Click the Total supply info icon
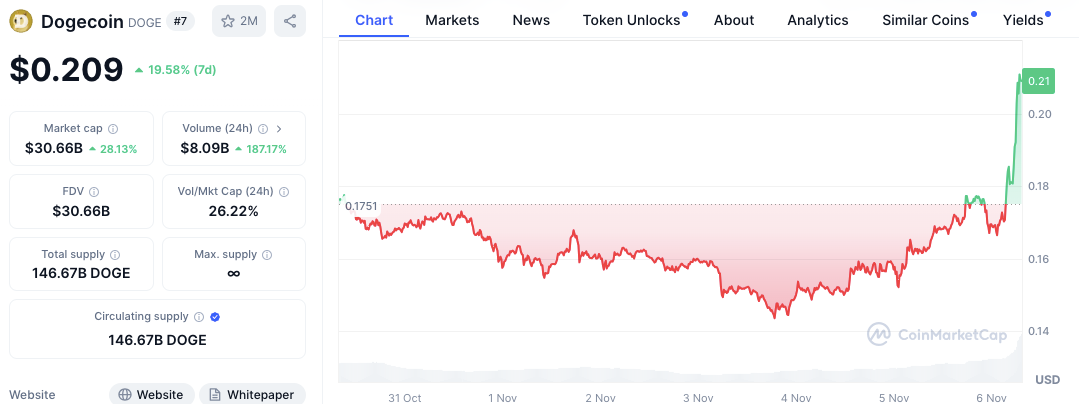This screenshot has height=404, width=1079. (x=115, y=255)
